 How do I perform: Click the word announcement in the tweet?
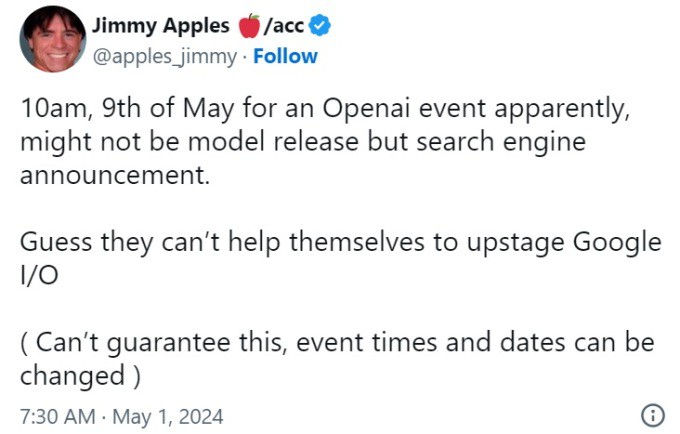pyautogui.click(x=115, y=176)
